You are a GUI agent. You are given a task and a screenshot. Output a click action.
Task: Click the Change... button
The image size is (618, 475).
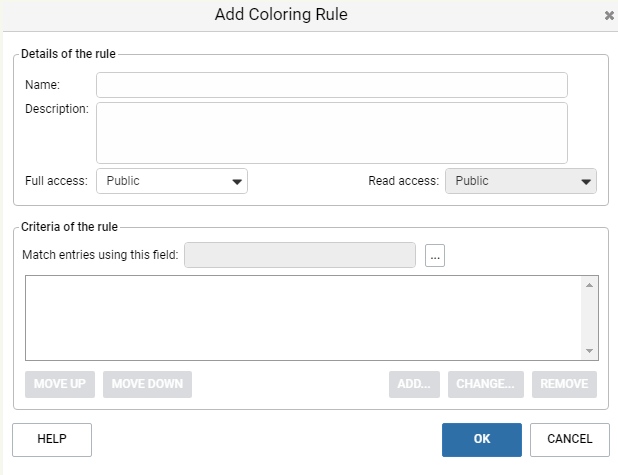click(x=486, y=384)
